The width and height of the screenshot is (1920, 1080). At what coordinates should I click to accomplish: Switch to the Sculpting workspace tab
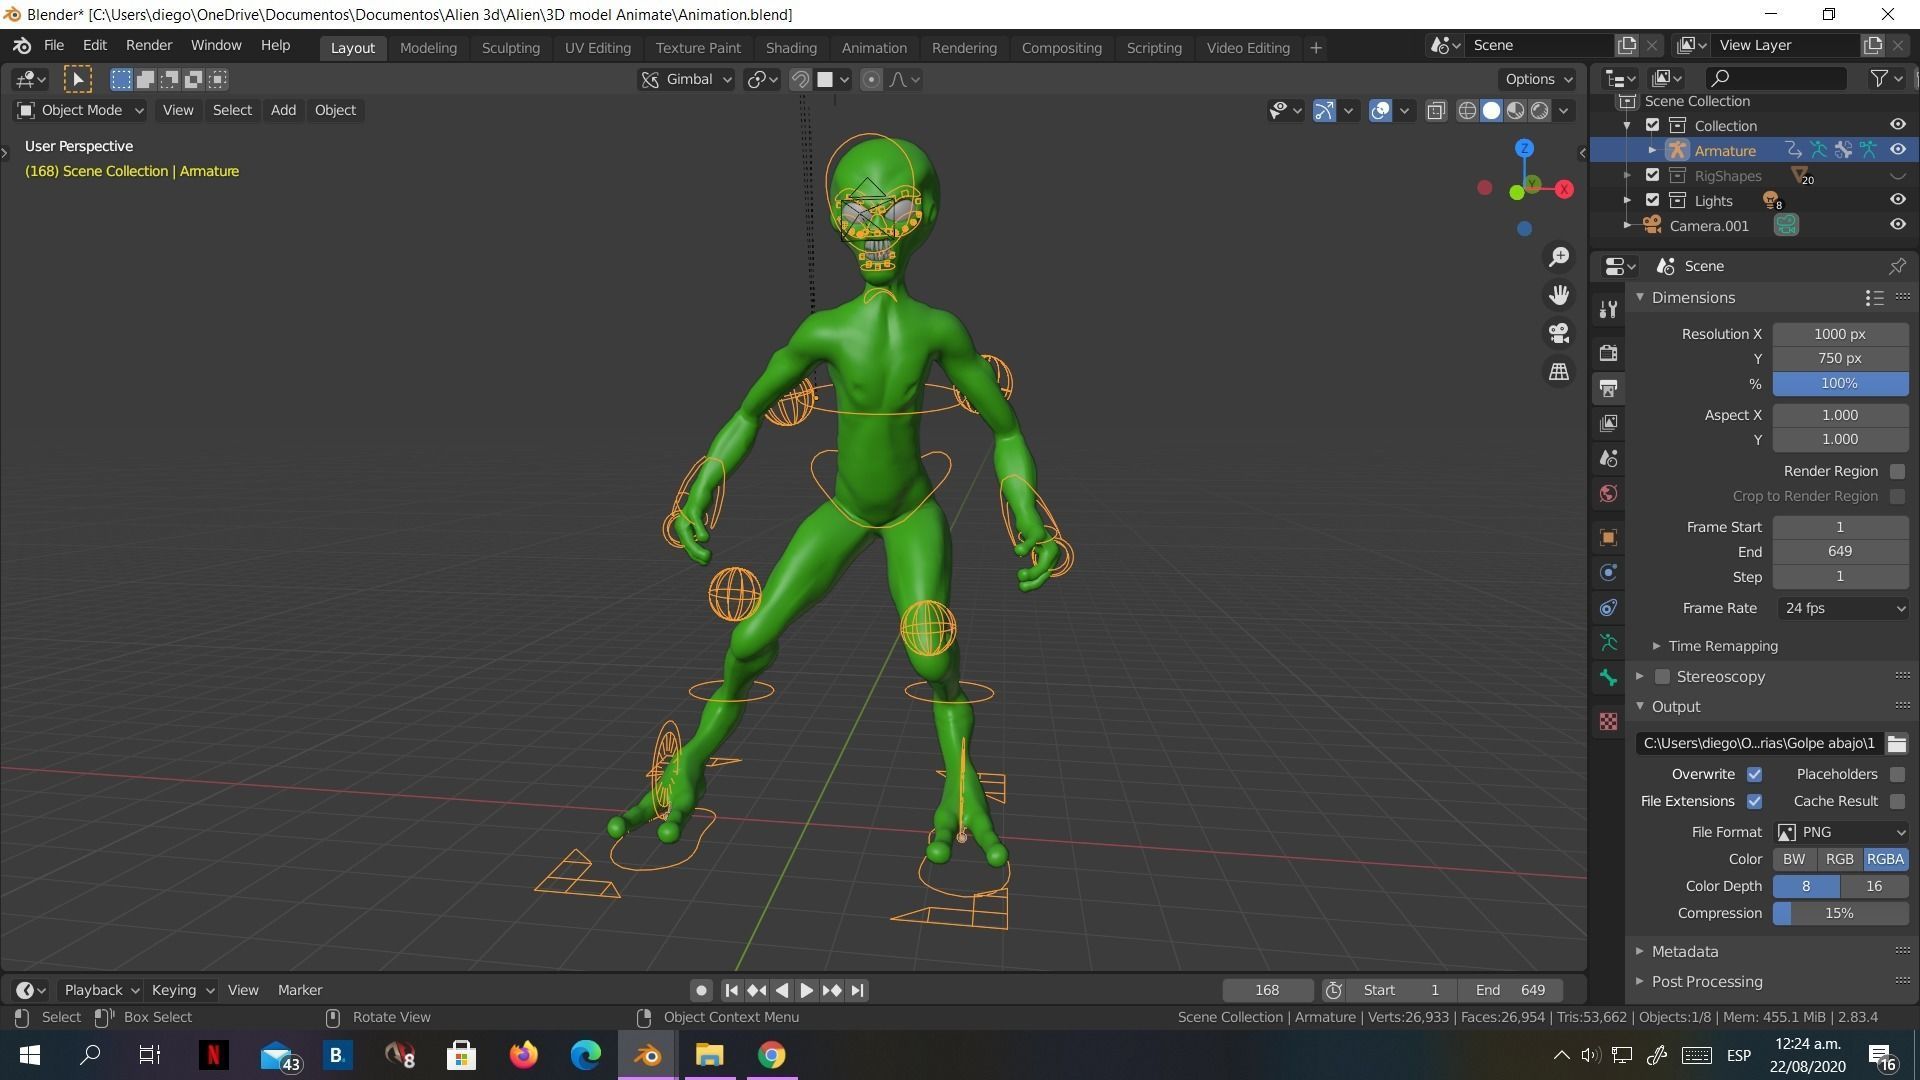point(510,47)
